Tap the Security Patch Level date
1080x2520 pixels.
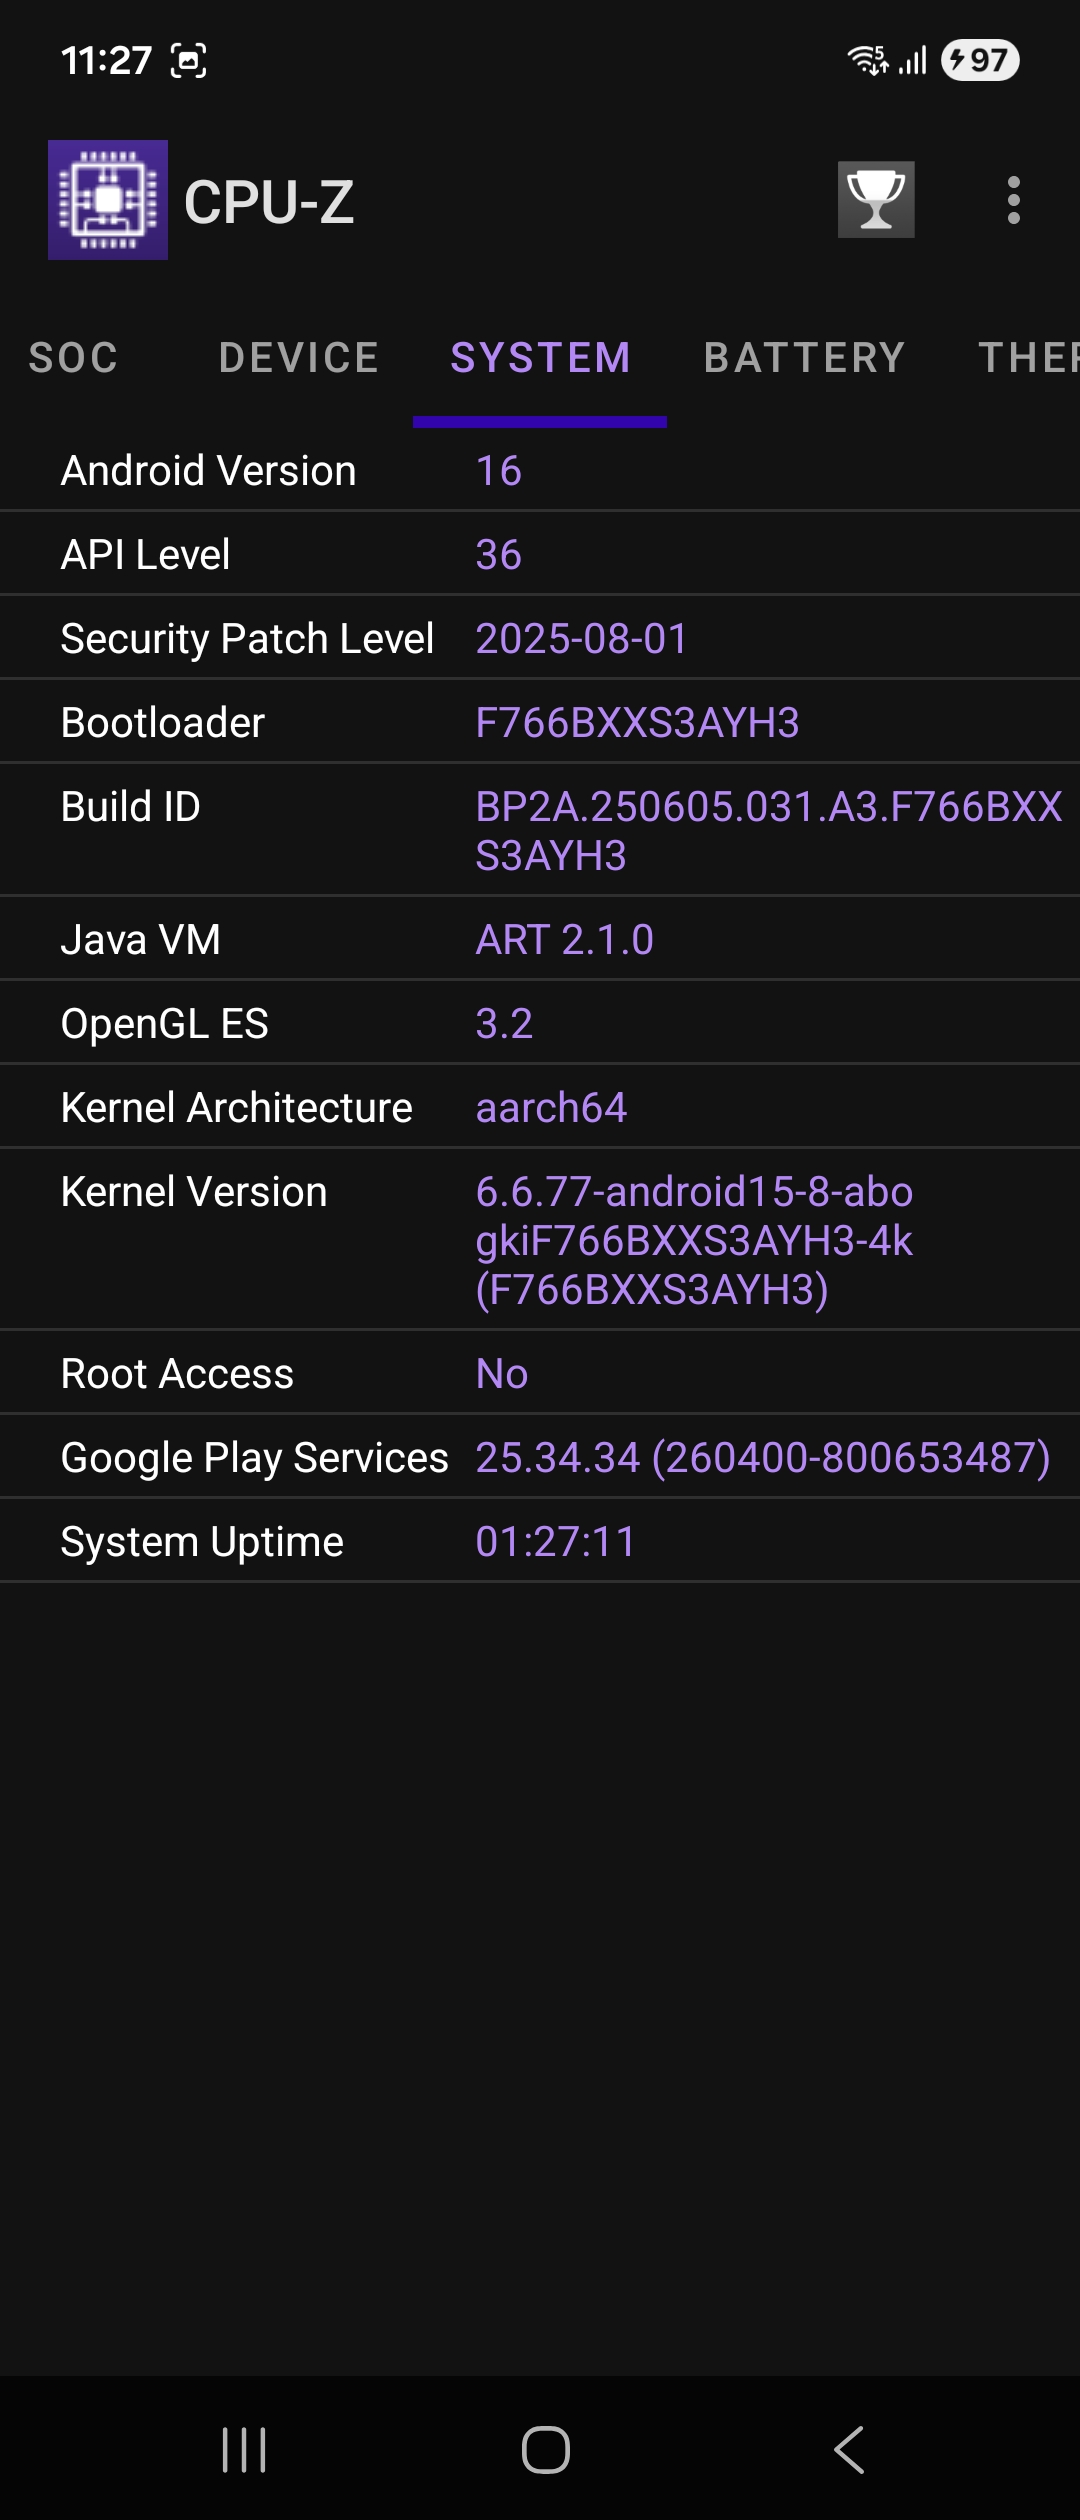coord(582,639)
